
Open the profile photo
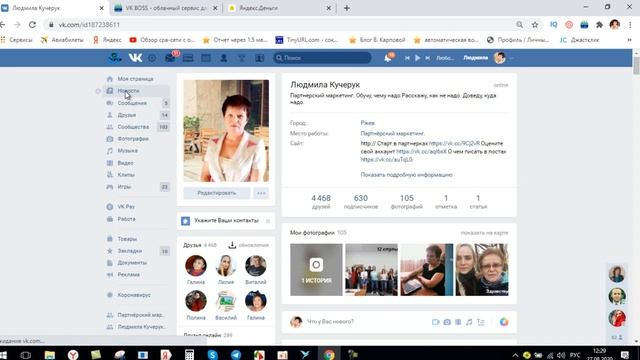[x=226, y=131]
